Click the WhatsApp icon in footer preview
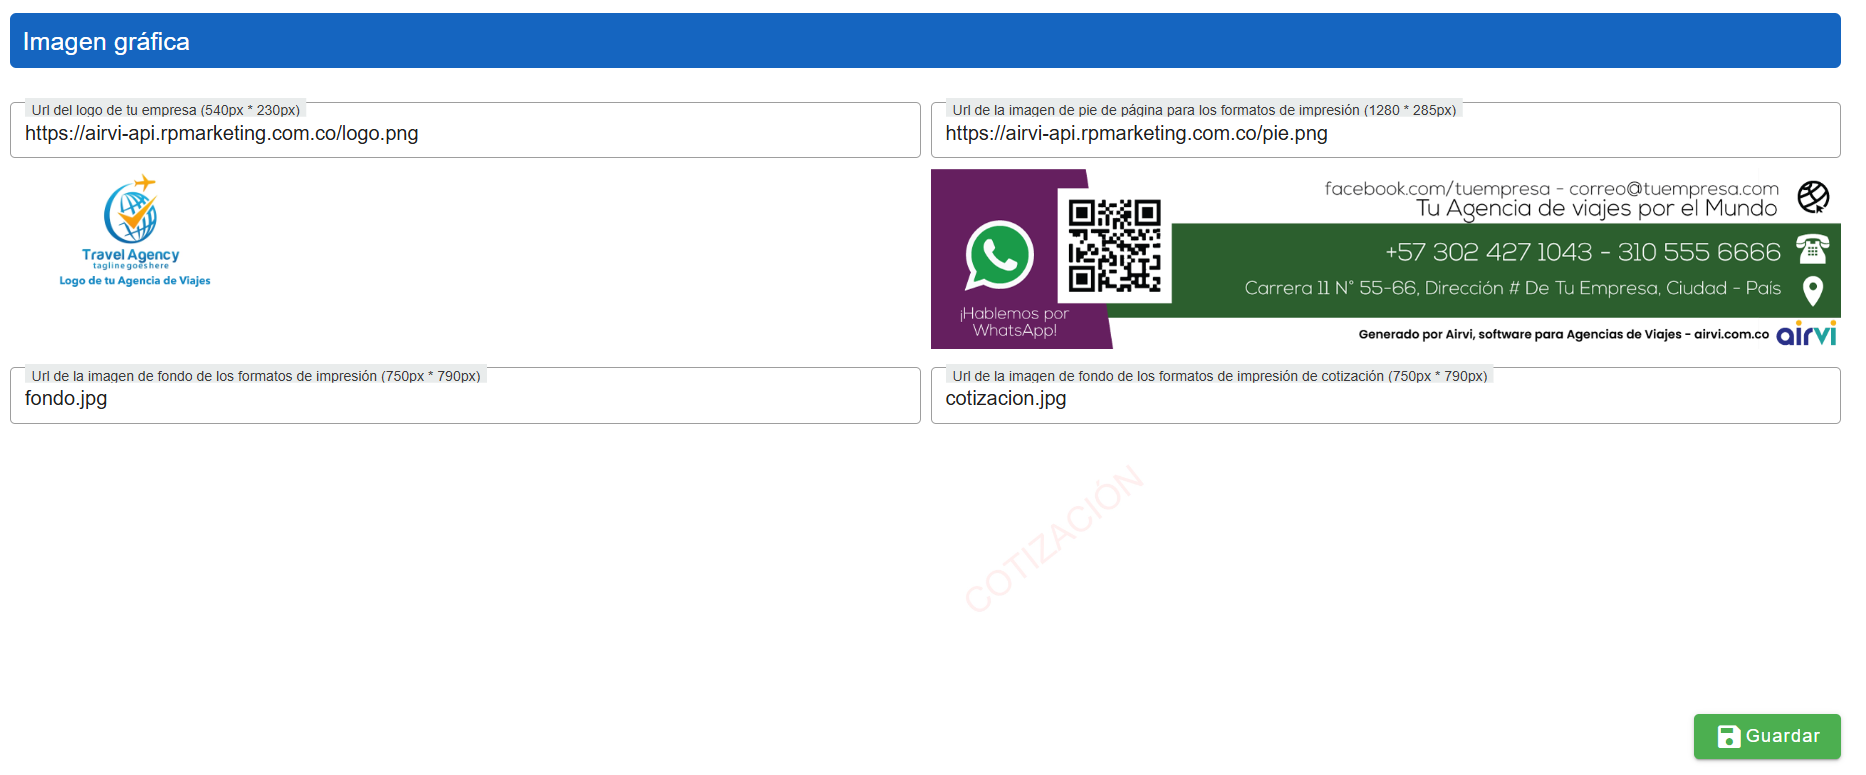This screenshot has width=1866, height=775. (998, 256)
